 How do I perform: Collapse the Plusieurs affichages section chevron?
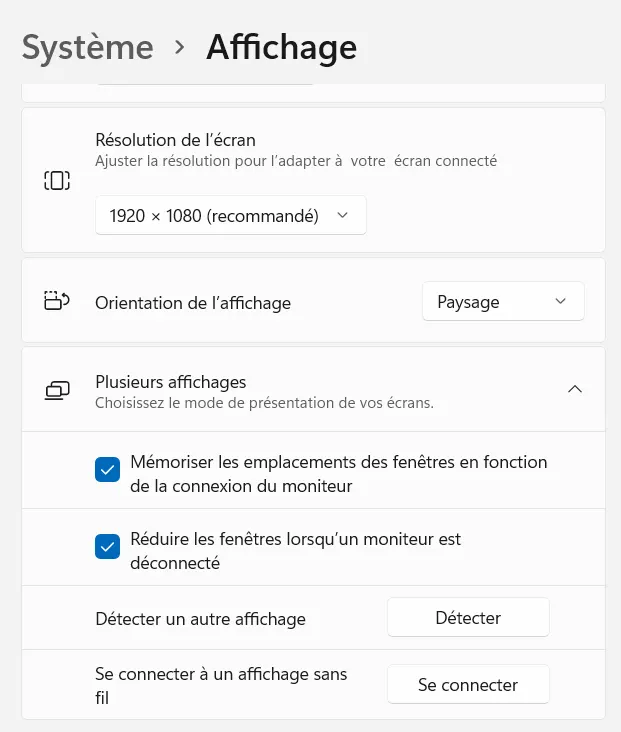click(575, 389)
